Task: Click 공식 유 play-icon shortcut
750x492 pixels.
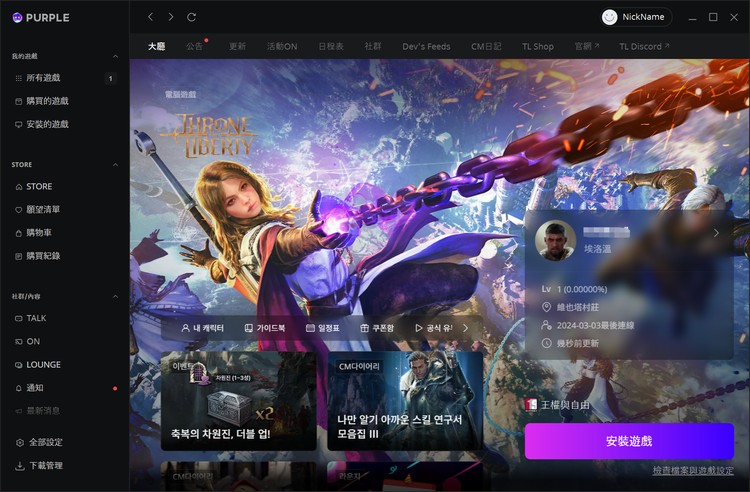Action: [433, 328]
